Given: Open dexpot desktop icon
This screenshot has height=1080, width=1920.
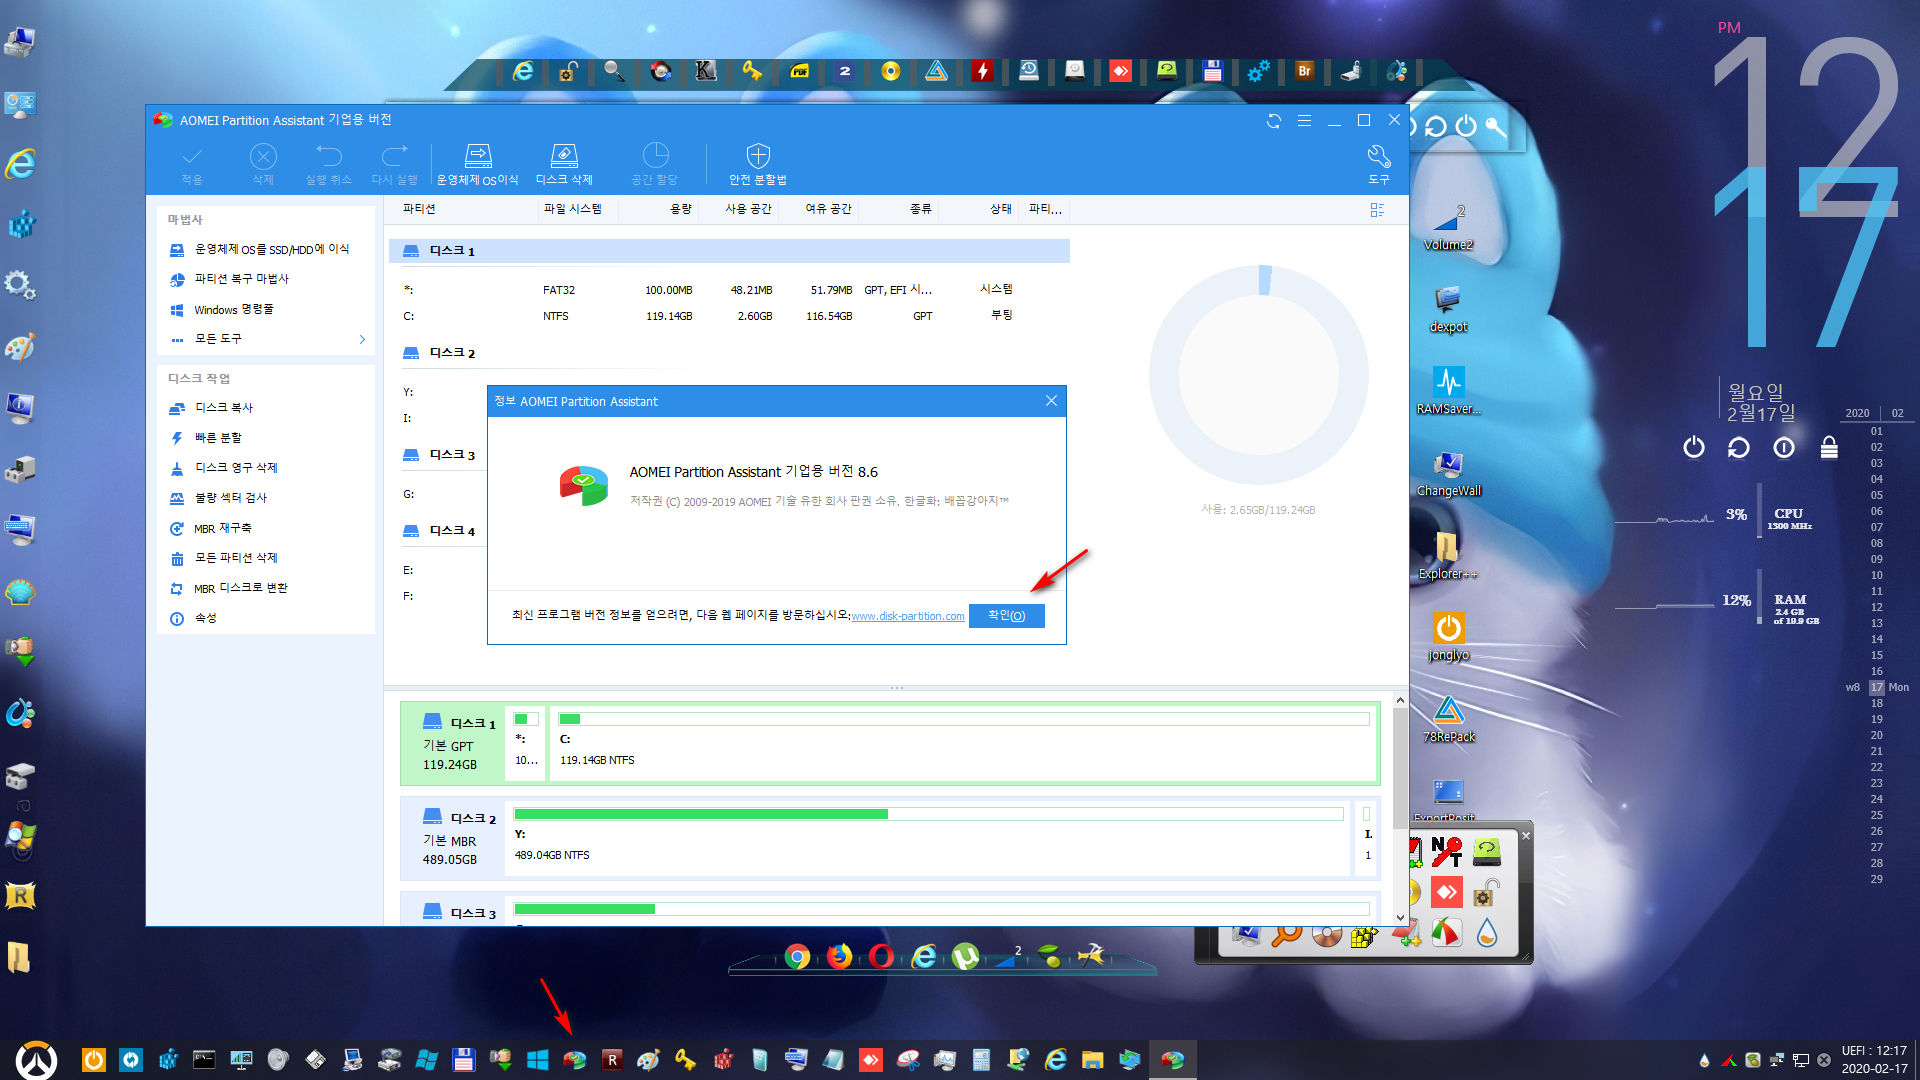Looking at the screenshot, I should point(1448,308).
